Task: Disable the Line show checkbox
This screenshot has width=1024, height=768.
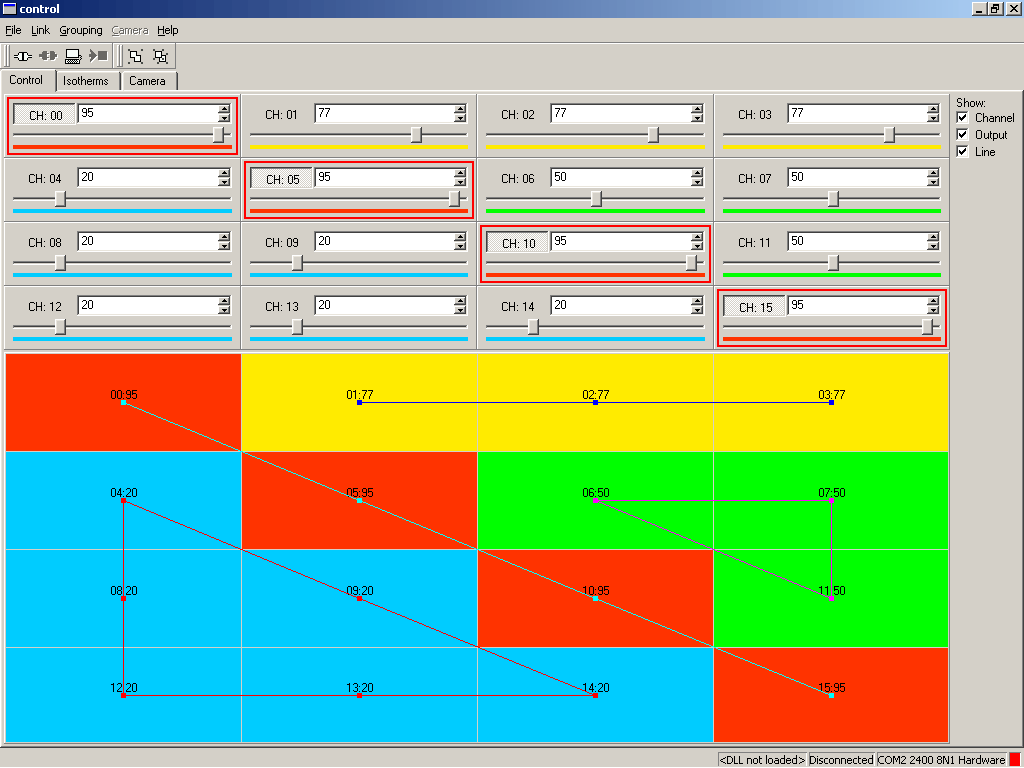Action: point(963,152)
